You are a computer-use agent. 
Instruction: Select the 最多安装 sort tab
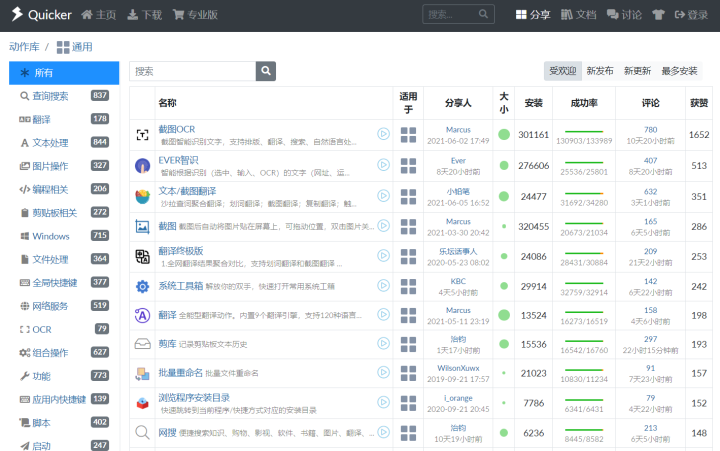tap(679, 71)
